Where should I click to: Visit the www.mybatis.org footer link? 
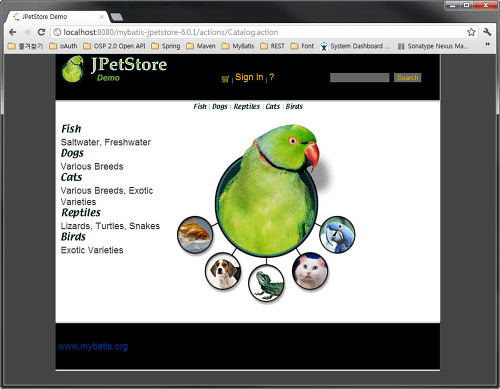[x=93, y=346]
